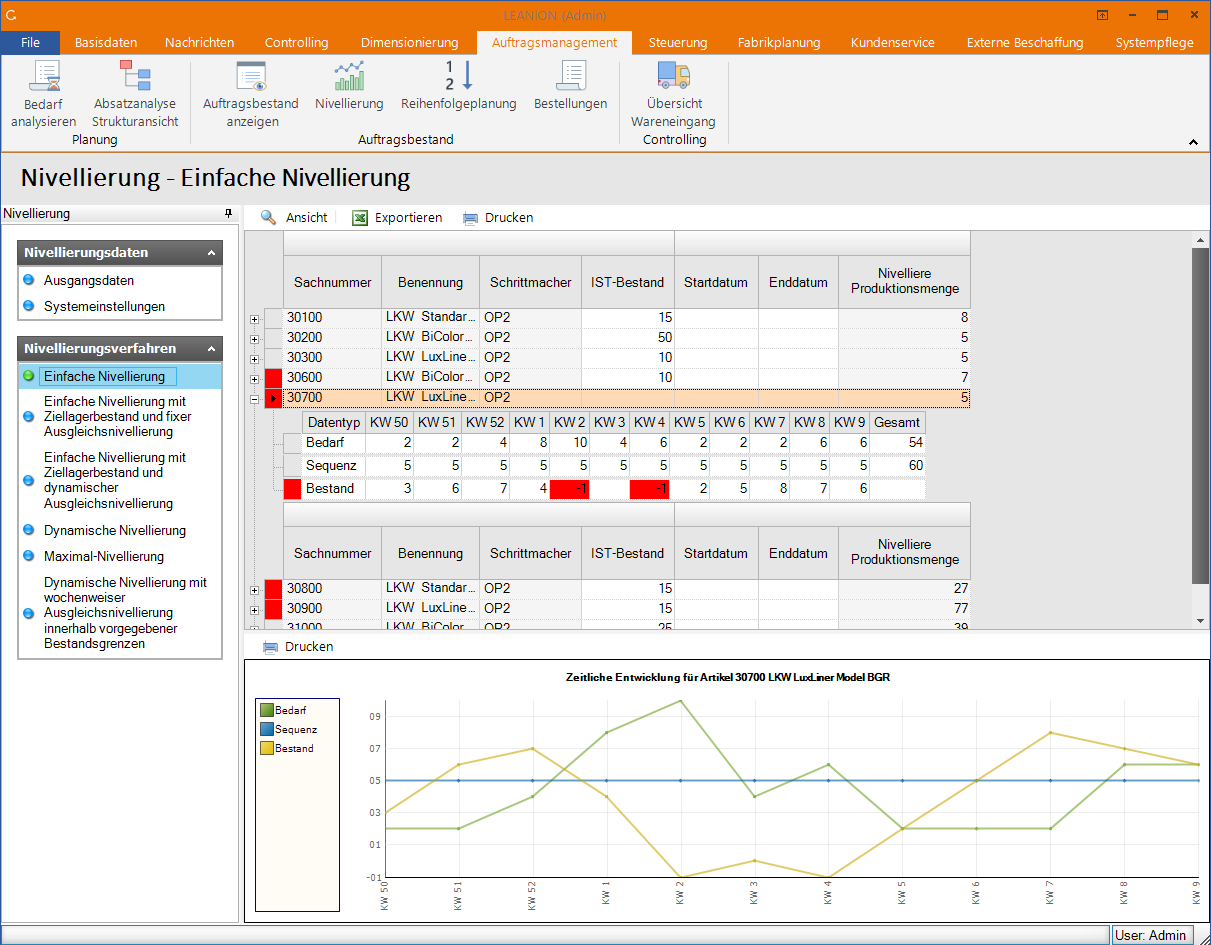Switch to the Dimensionierung tab

coord(409,42)
